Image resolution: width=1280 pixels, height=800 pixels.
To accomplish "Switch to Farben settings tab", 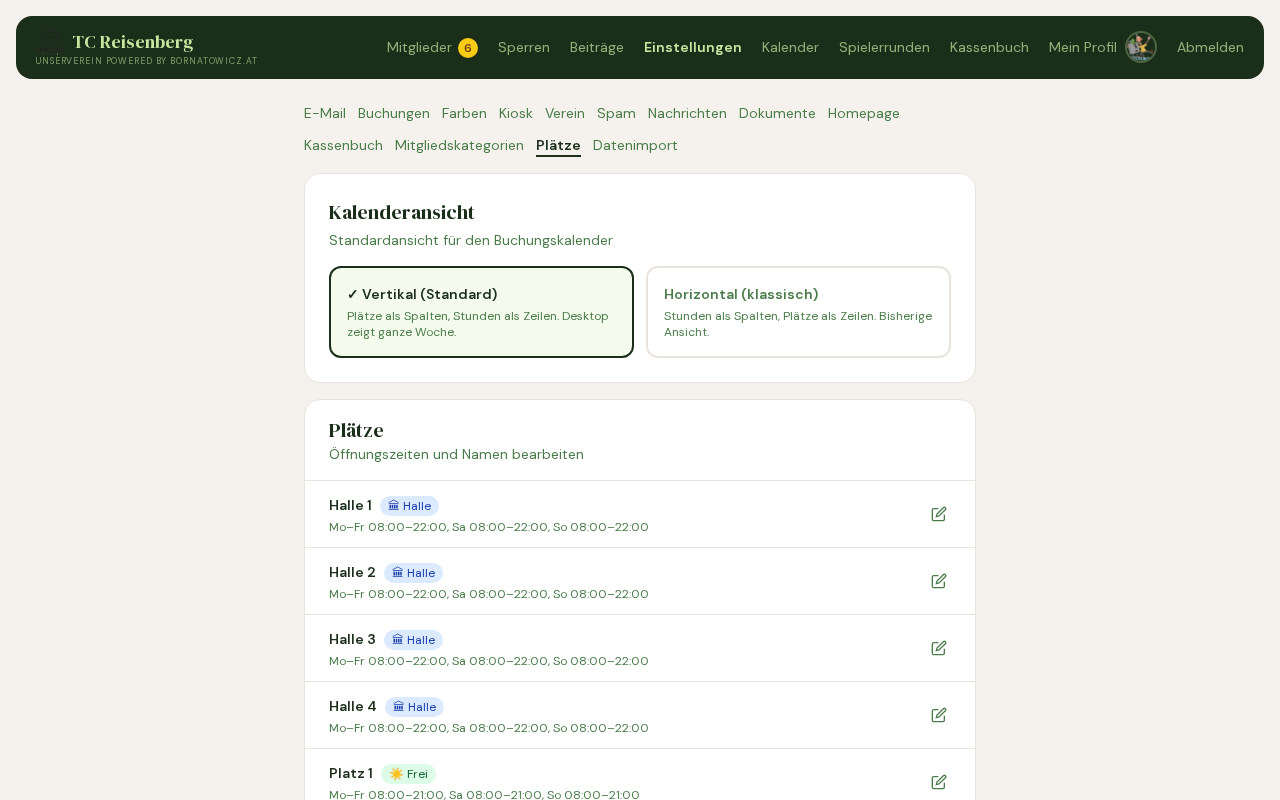I will pyautogui.click(x=464, y=113).
